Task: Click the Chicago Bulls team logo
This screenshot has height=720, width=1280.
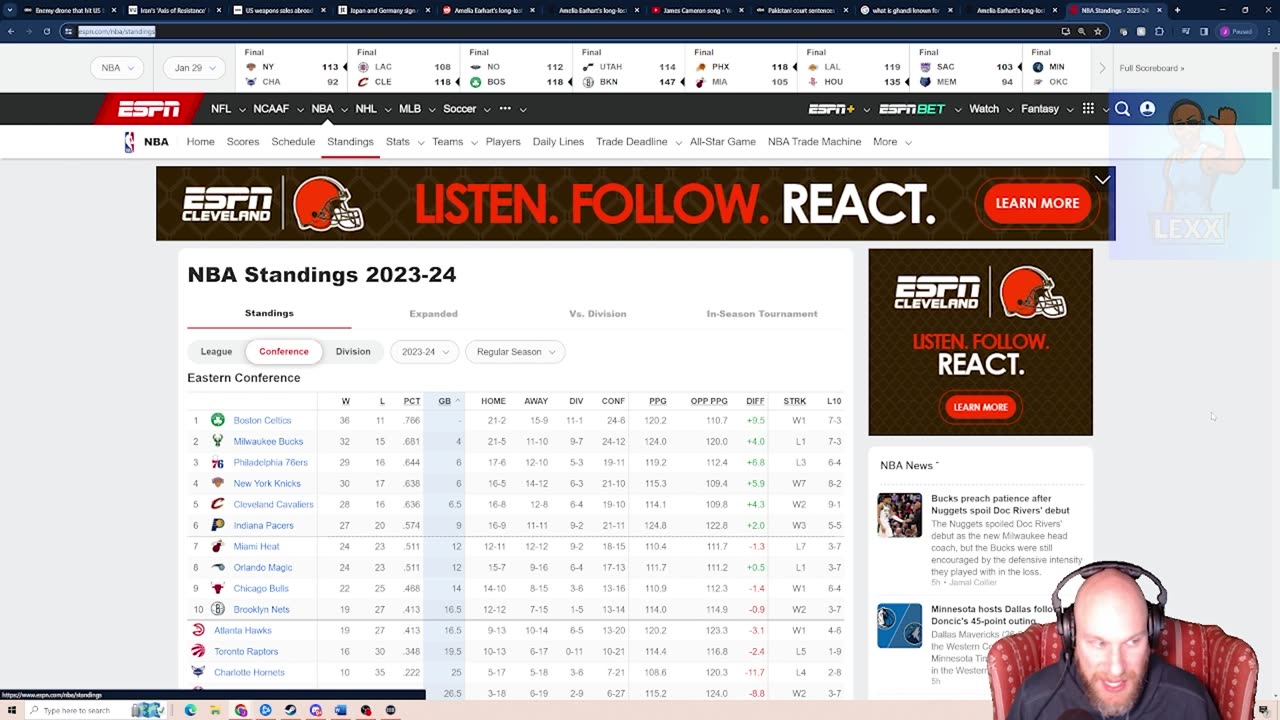Action: pos(218,588)
